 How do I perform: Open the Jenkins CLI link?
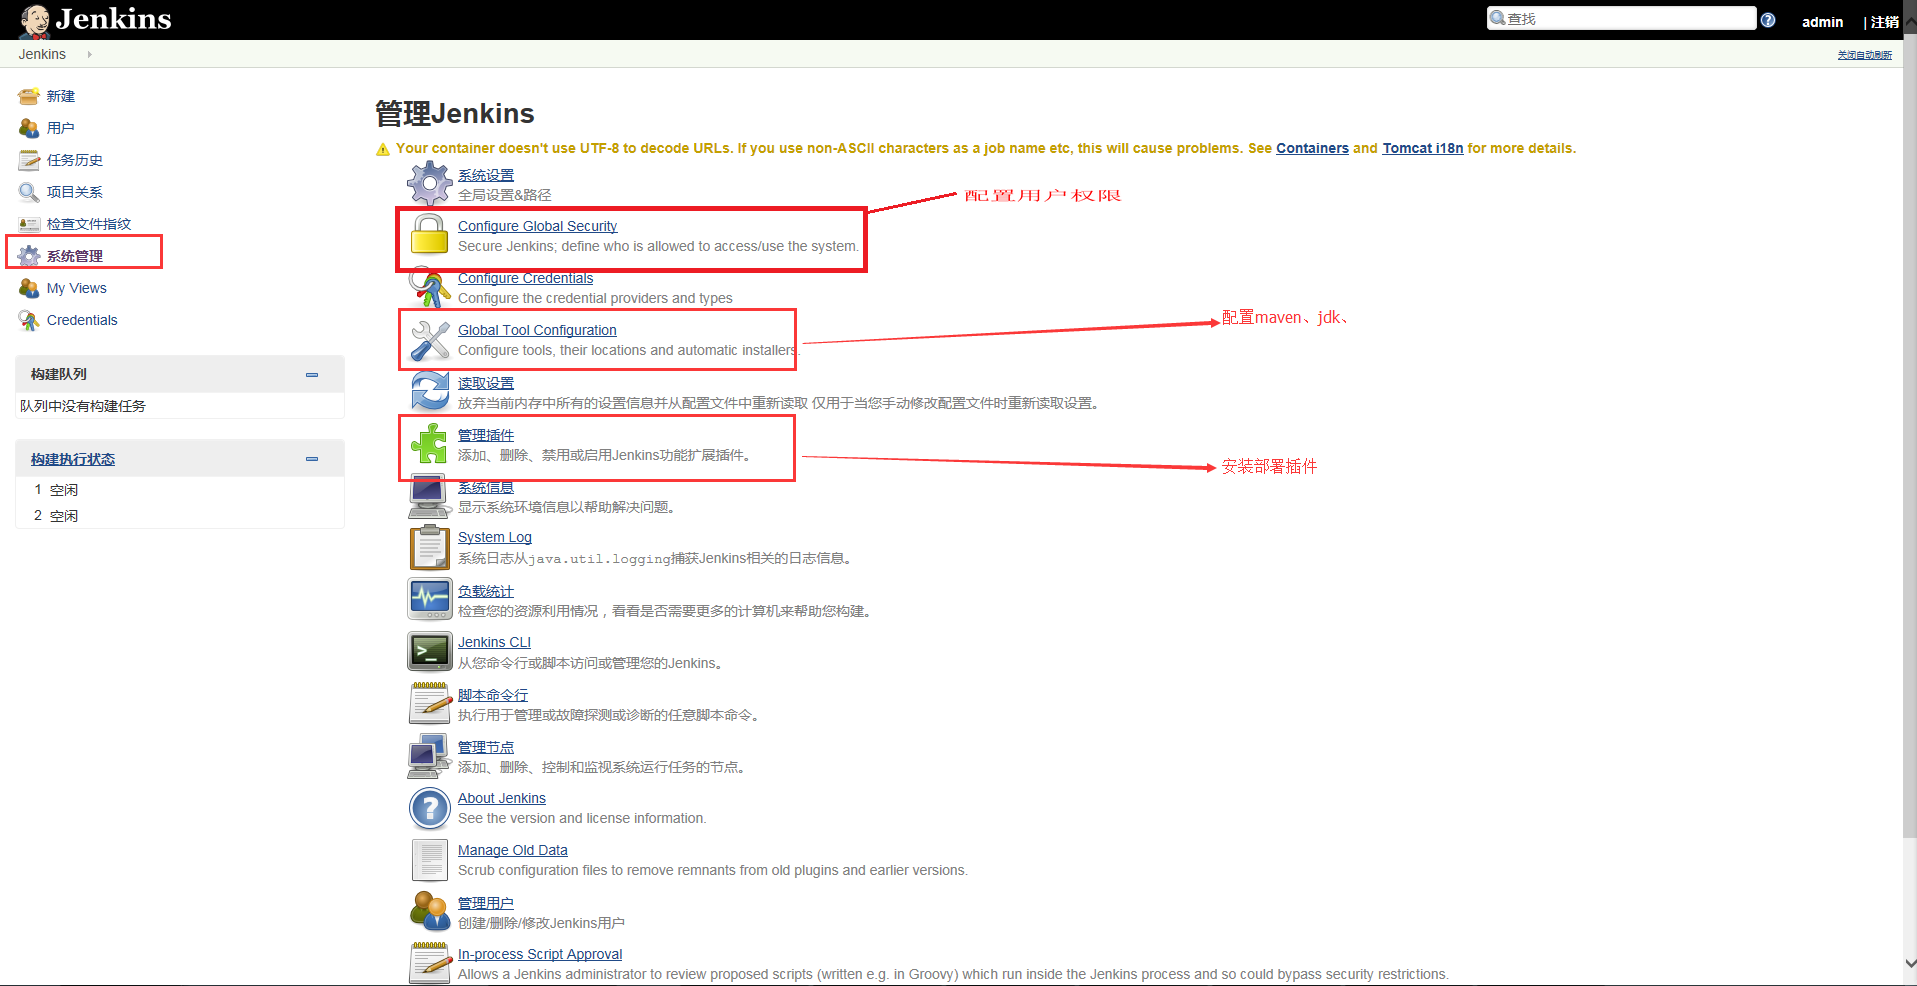coord(494,642)
